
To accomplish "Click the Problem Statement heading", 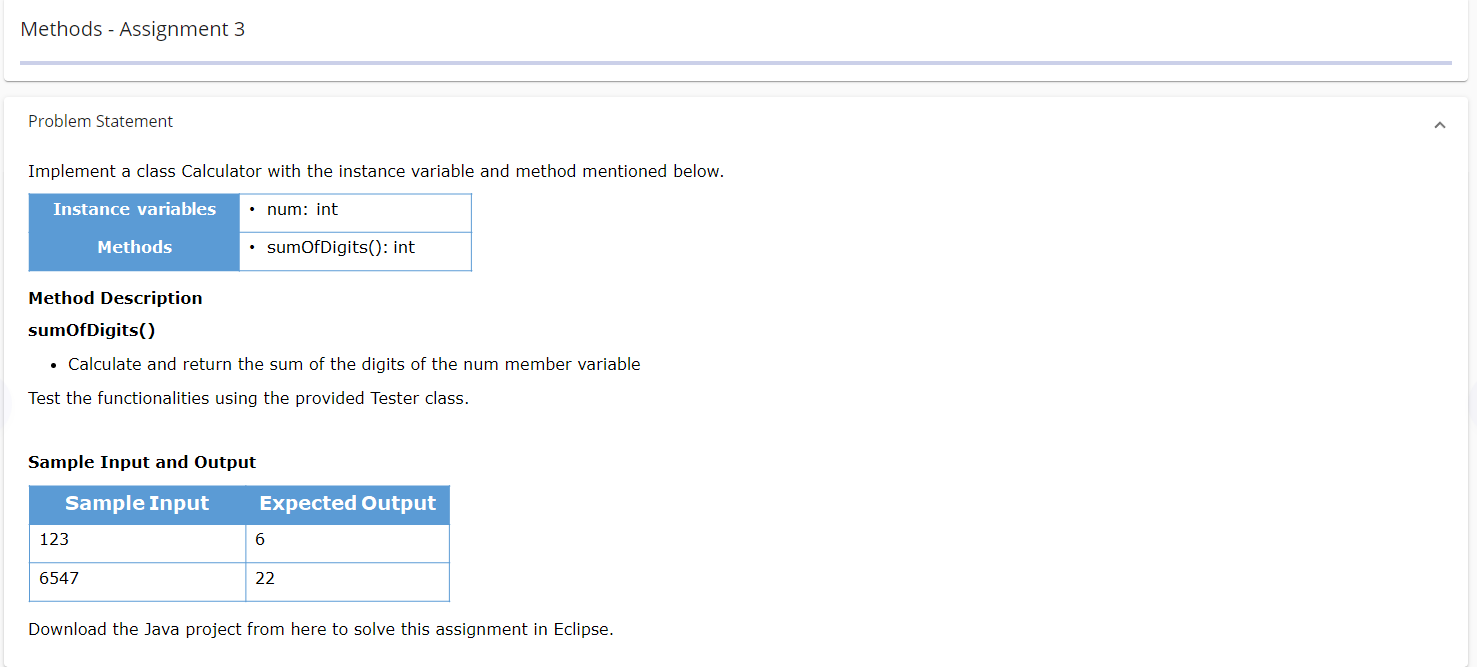I will click(x=100, y=121).
